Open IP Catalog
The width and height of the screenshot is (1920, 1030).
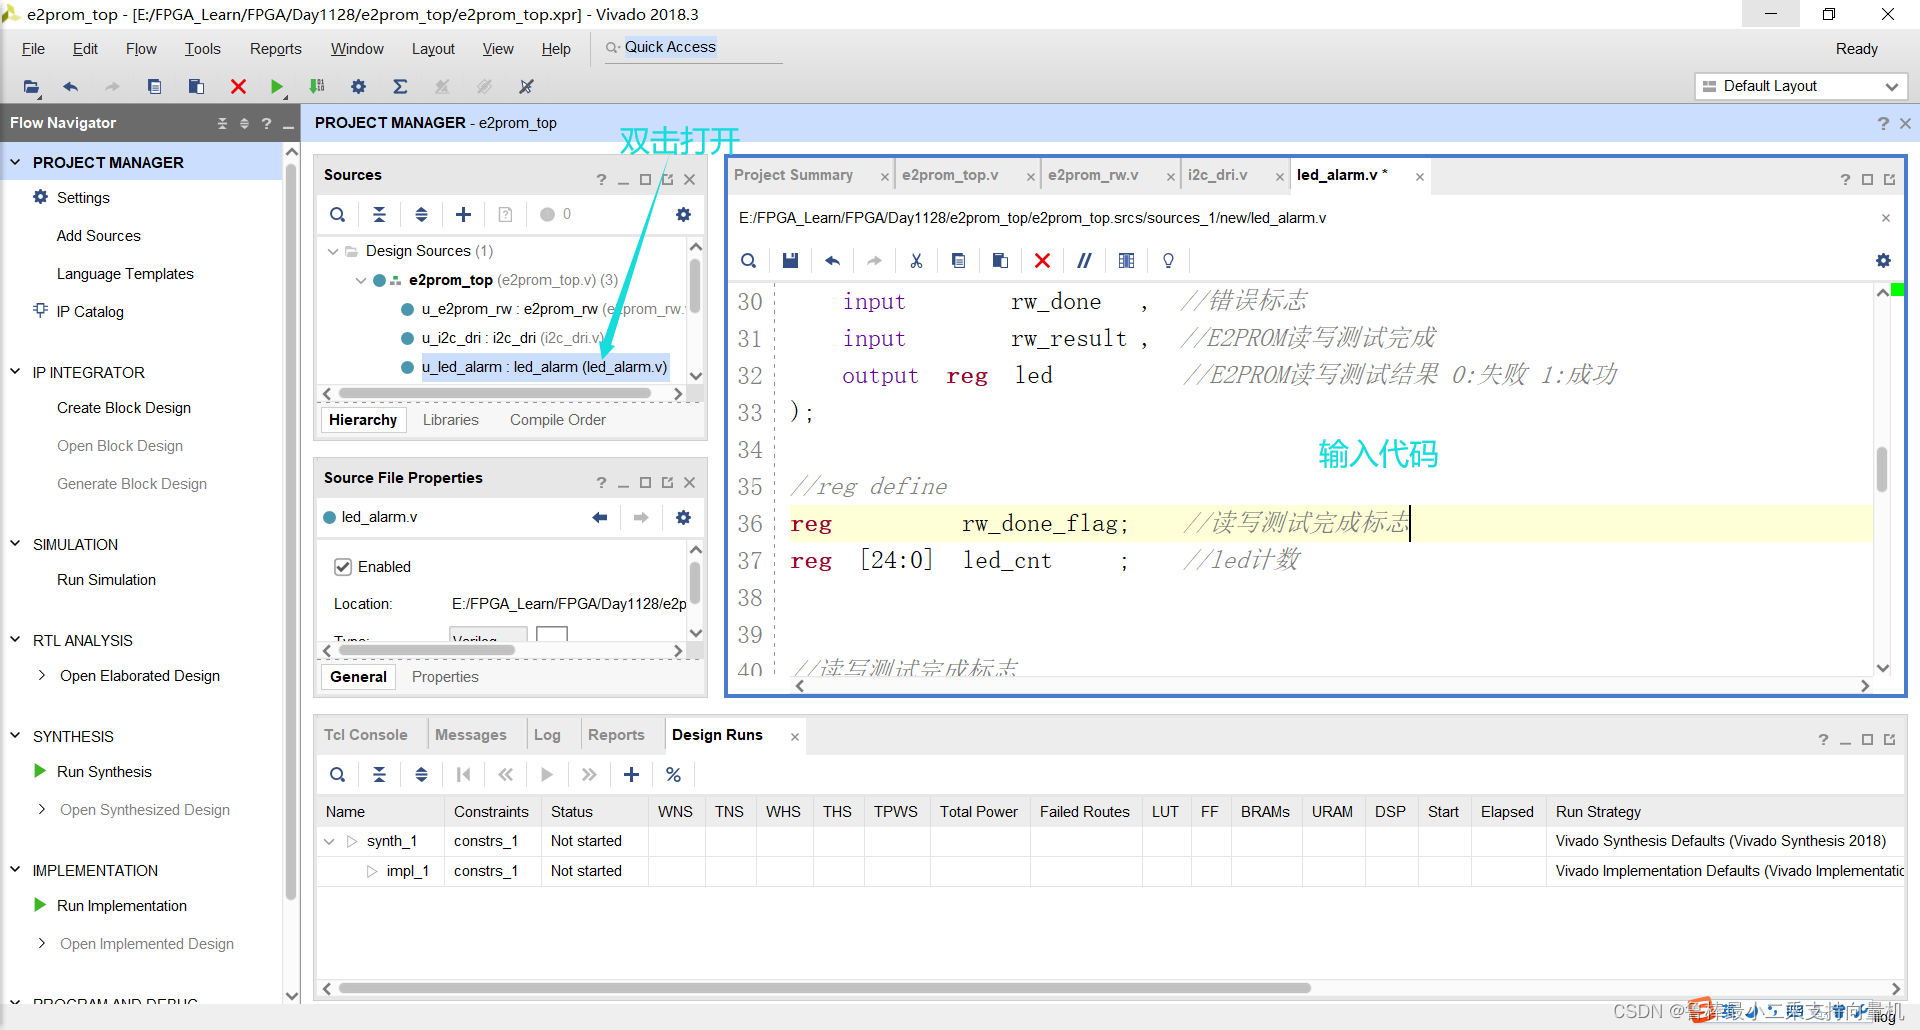click(x=90, y=312)
